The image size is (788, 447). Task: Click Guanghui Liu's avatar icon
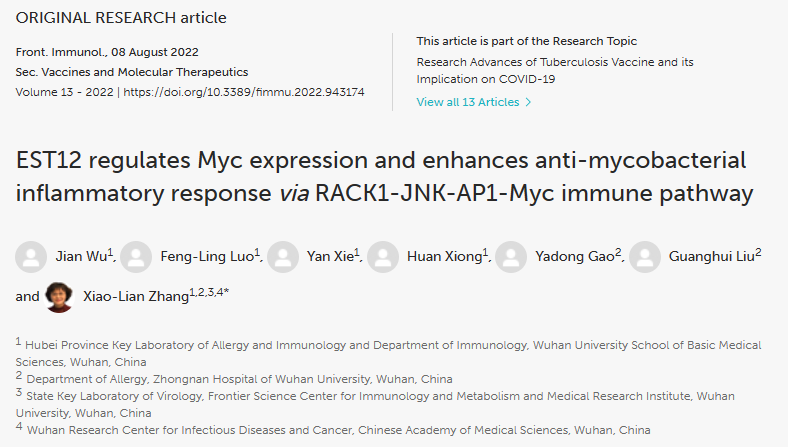pos(645,257)
